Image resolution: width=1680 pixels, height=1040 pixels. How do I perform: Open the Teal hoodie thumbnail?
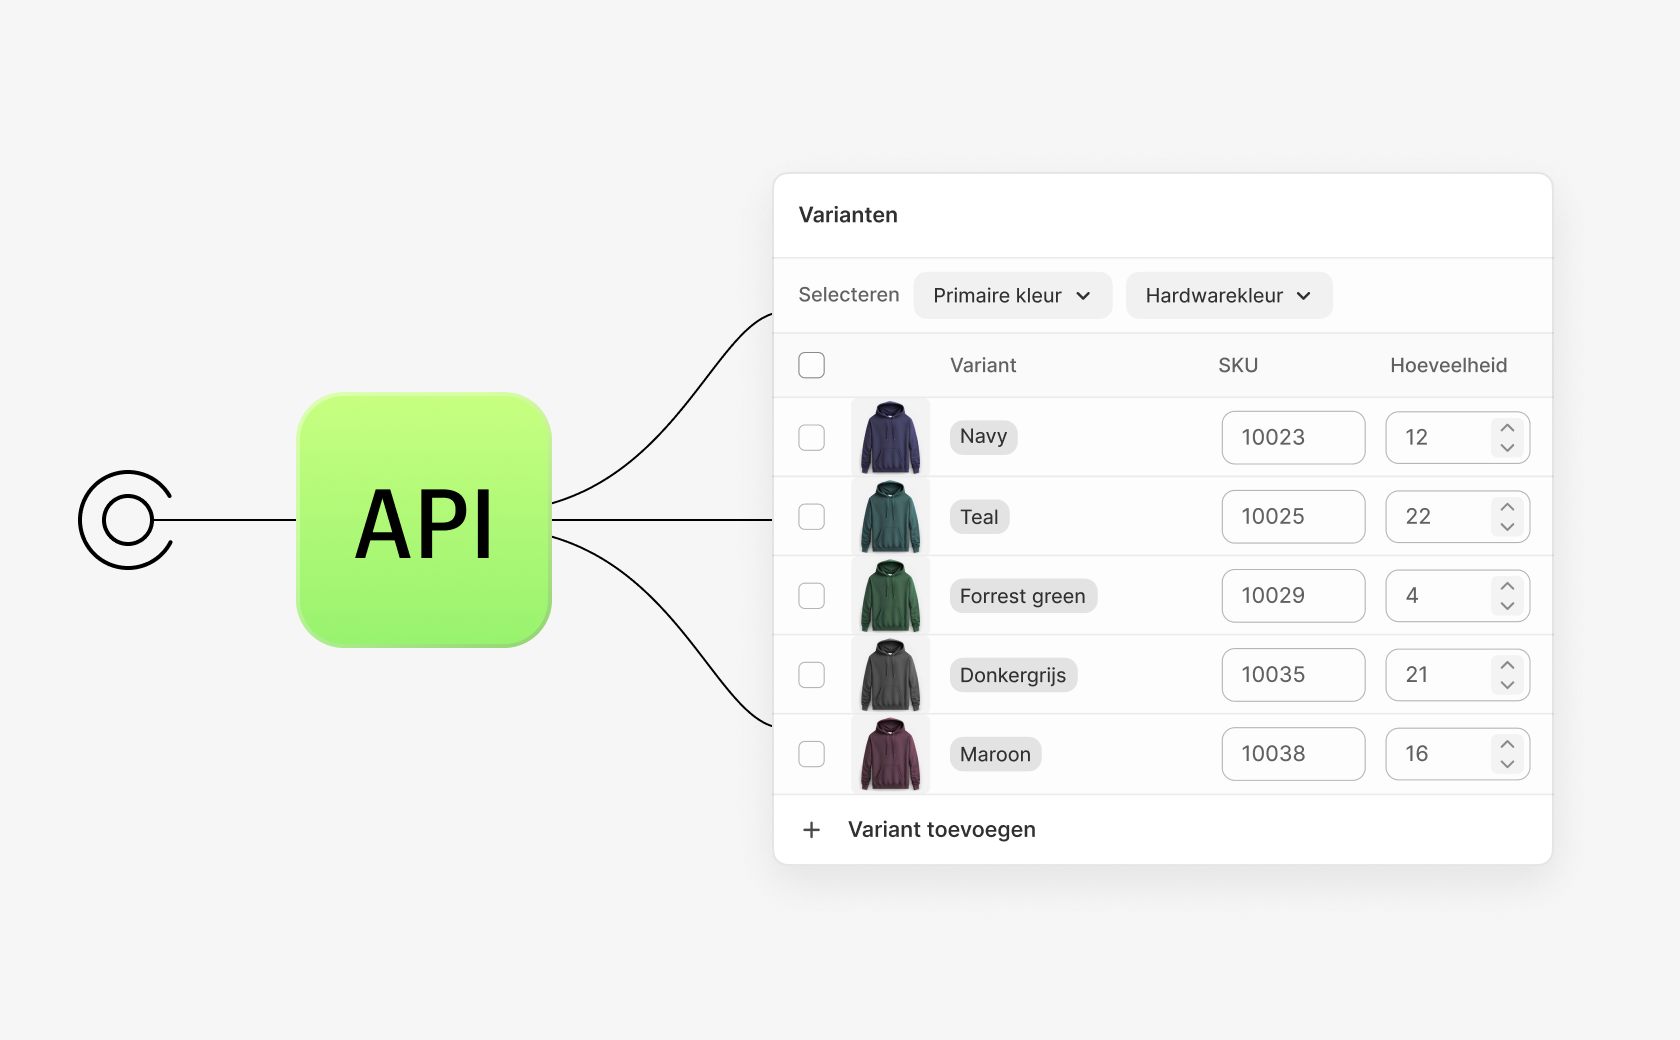[x=890, y=516]
